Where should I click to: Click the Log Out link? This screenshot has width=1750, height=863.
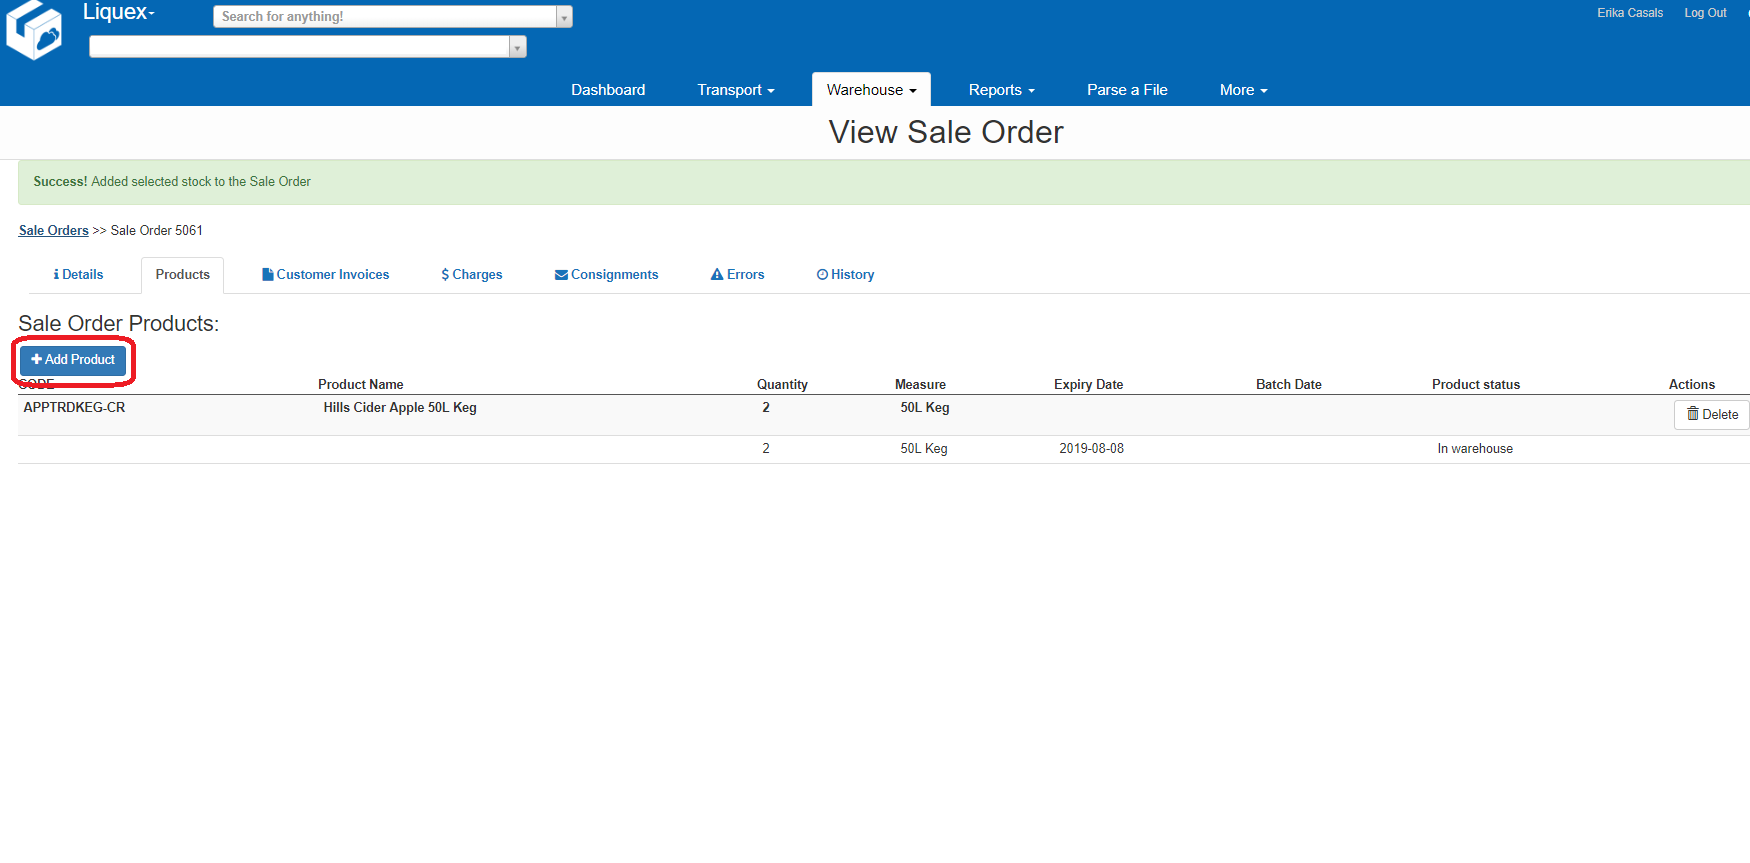coord(1705,13)
